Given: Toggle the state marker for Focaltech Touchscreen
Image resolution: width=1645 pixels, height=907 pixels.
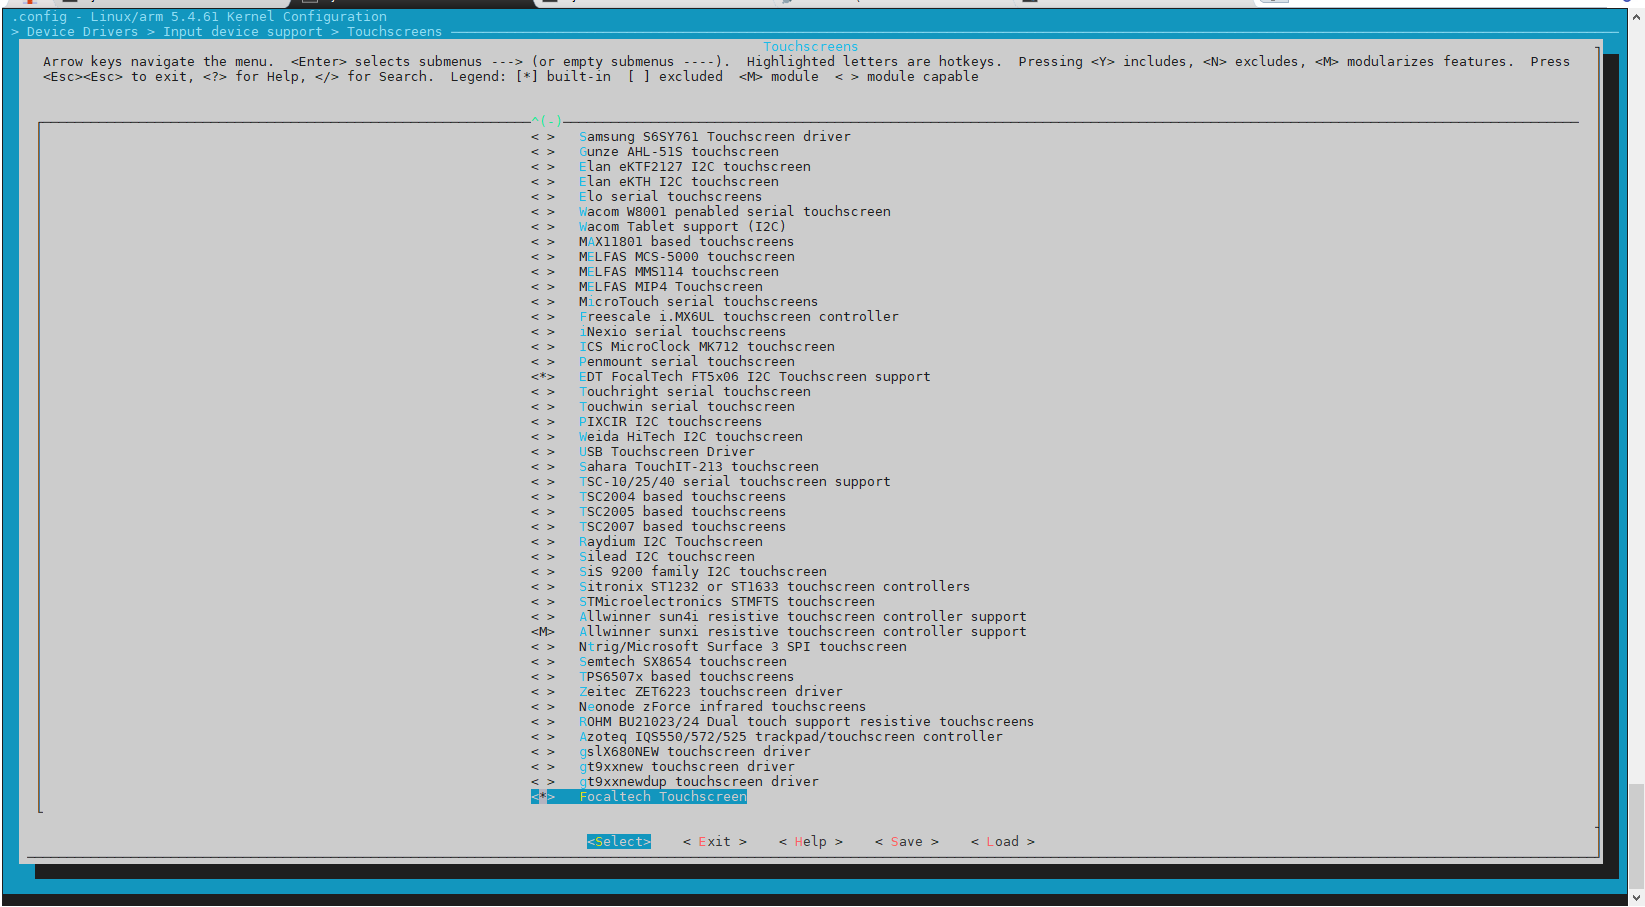Looking at the screenshot, I should (542, 797).
